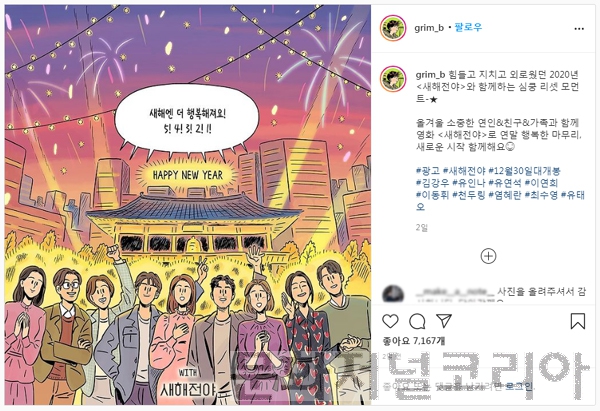The width and height of the screenshot is (600, 411).
Task: Open comments with the speech bubble icon
Action: point(417,321)
